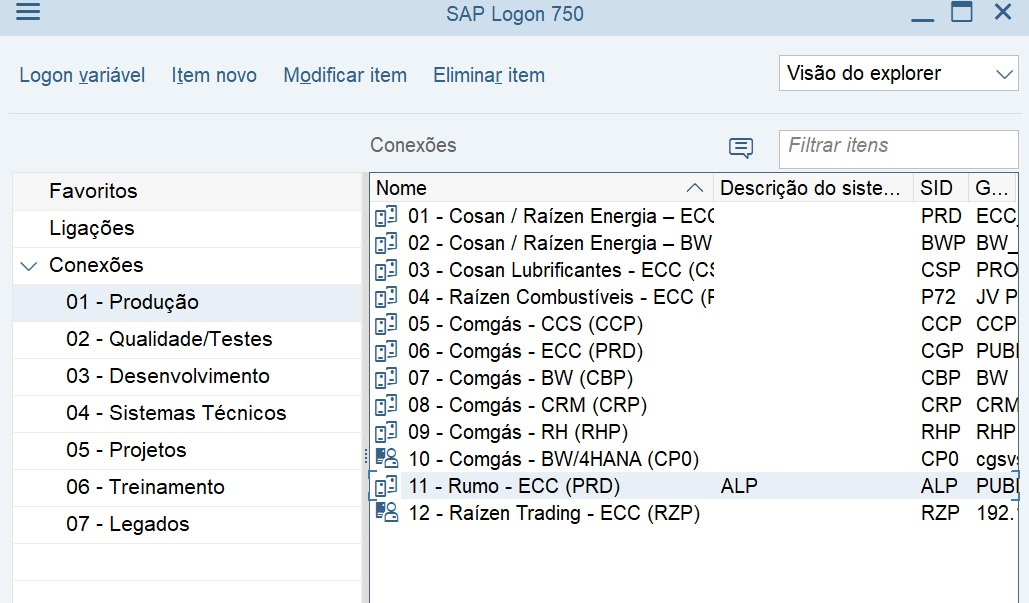Click the G... column header
This screenshot has height=603, width=1029.
tap(993, 188)
